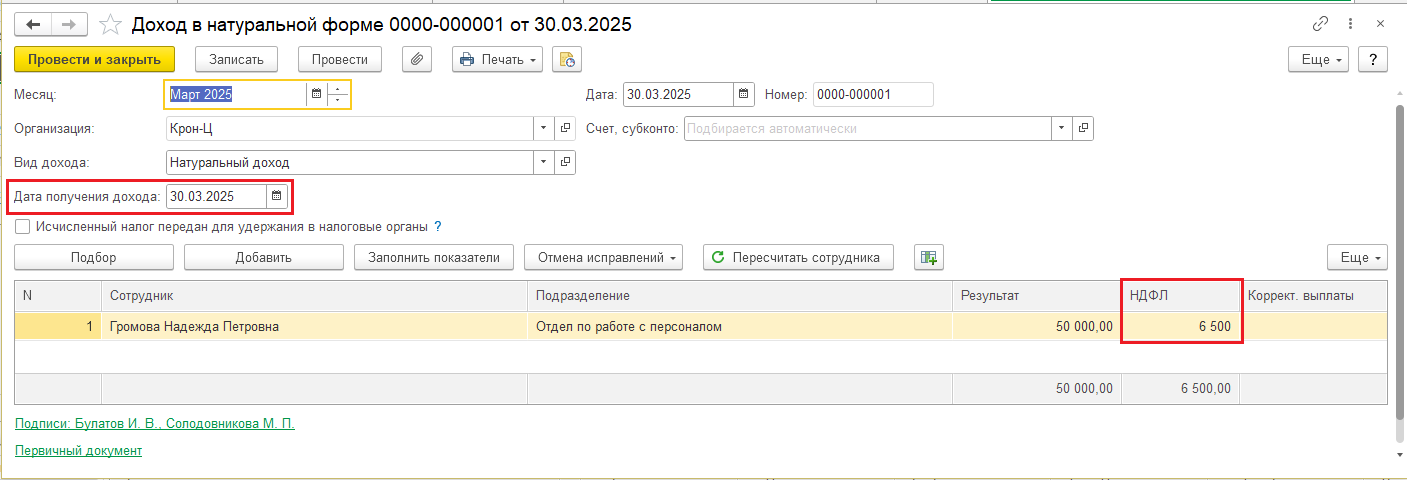Open calendar for Дата получения дохода
Viewport: 1407px width, 480px height.
[x=277, y=195]
